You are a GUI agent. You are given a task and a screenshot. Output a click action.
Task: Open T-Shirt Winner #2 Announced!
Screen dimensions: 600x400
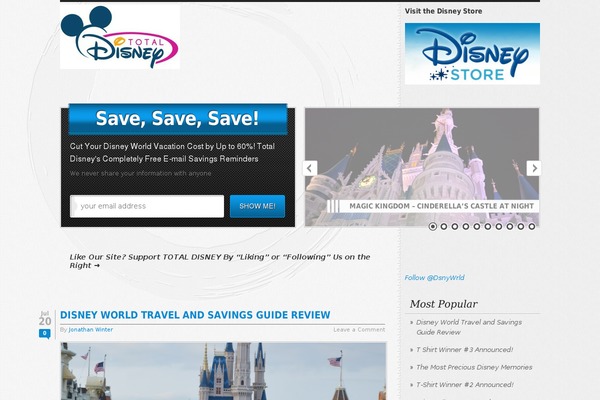tap(465, 385)
